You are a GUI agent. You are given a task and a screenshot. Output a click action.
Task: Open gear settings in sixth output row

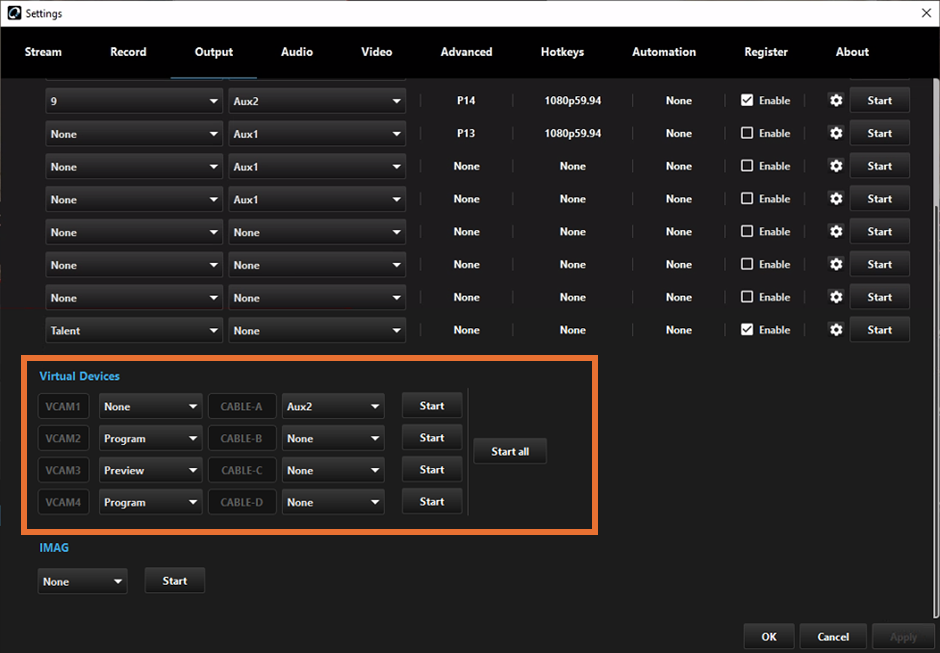tap(836, 265)
